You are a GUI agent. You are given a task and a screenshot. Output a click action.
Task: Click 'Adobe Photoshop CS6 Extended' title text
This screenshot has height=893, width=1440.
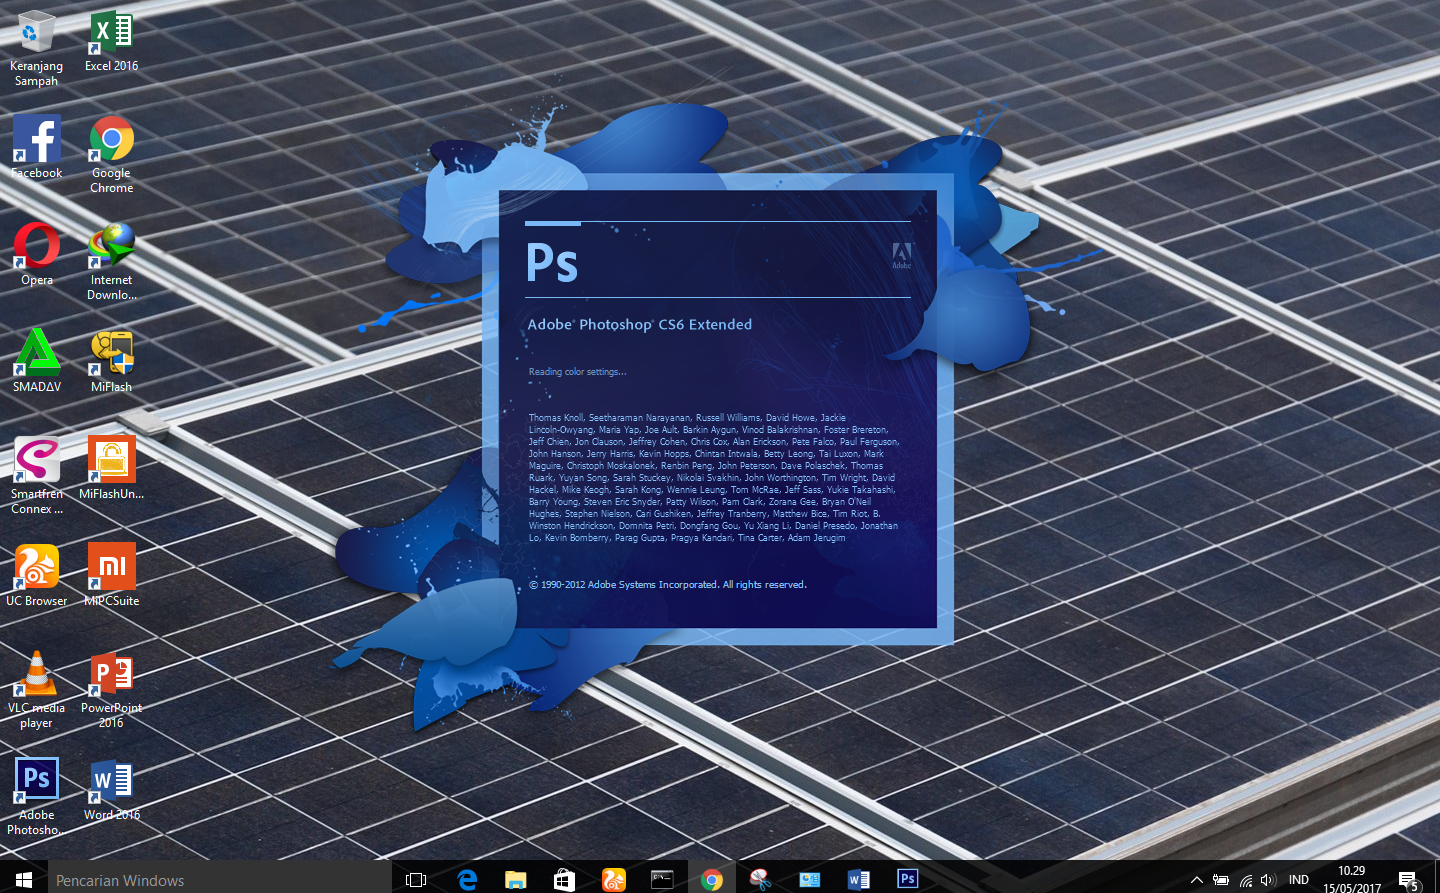click(x=640, y=325)
